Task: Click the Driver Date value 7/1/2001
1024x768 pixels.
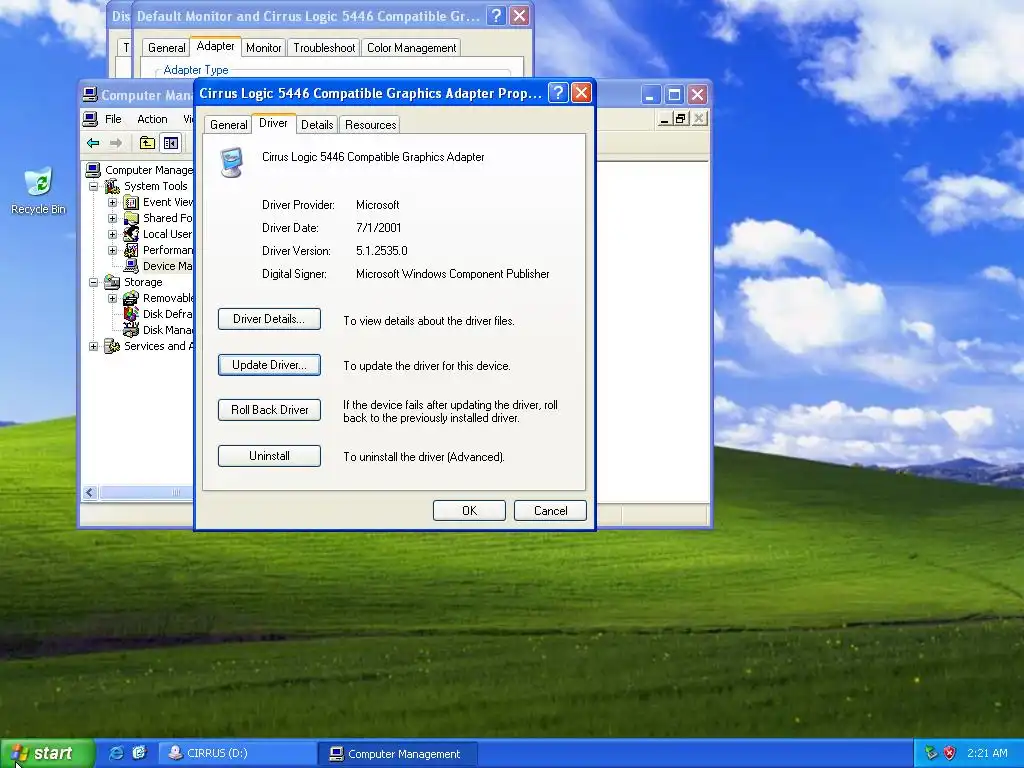Action: click(x=379, y=228)
